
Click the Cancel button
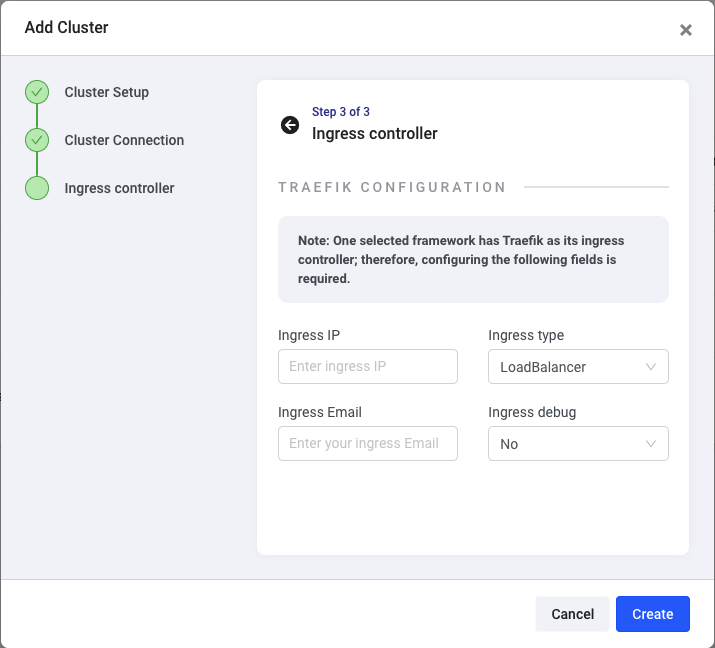pos(572,614)
